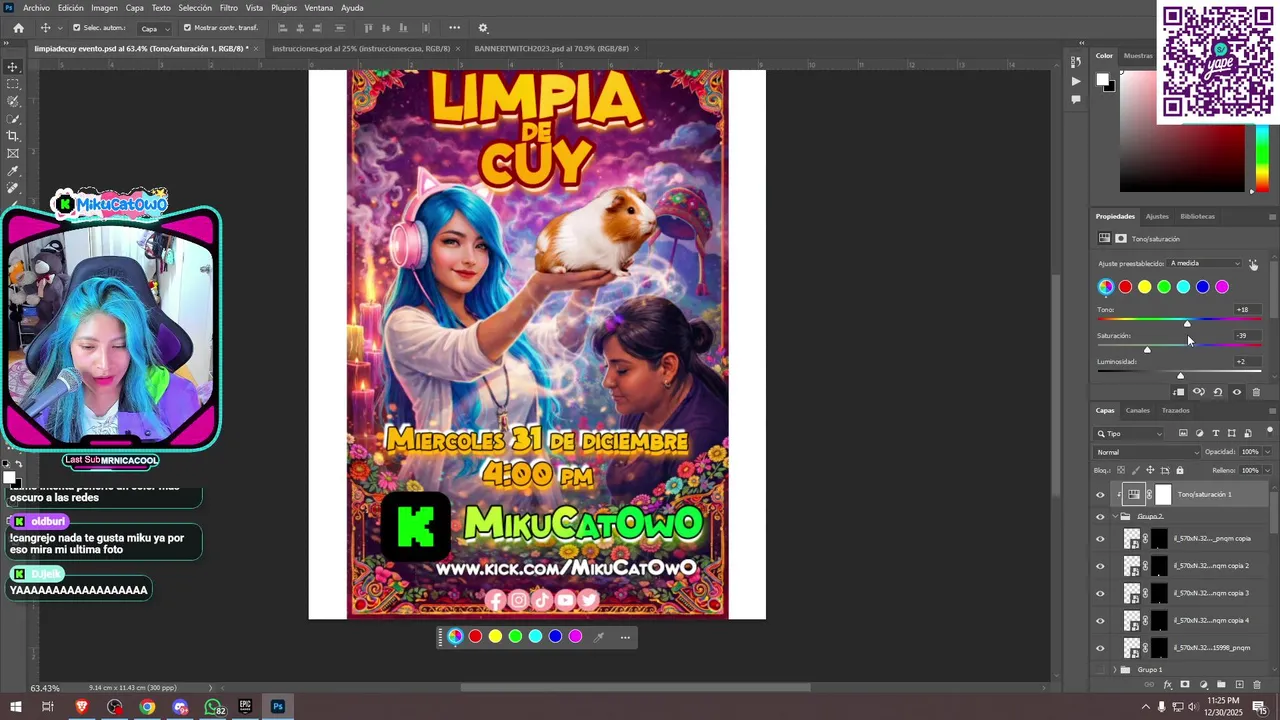Open the three-dots more align options
1280x720 pixels.
(x=455, y=28)
